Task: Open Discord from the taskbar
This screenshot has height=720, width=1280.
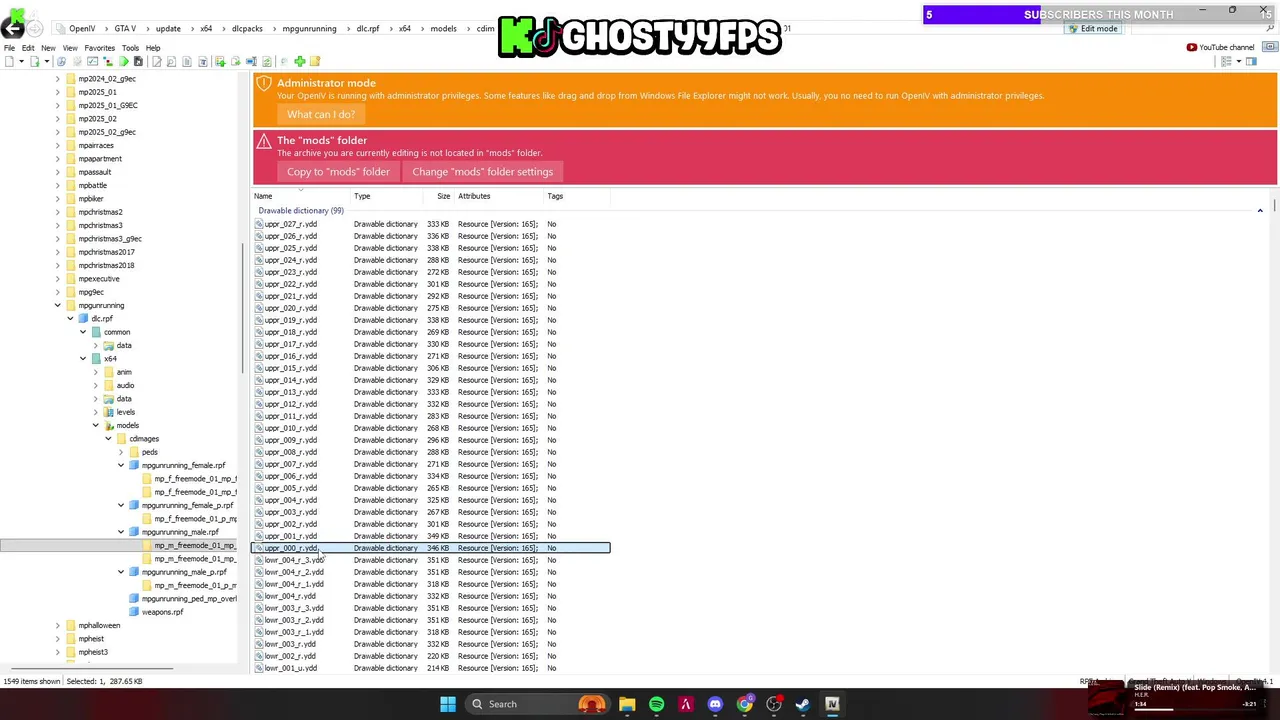Action: 715,704
